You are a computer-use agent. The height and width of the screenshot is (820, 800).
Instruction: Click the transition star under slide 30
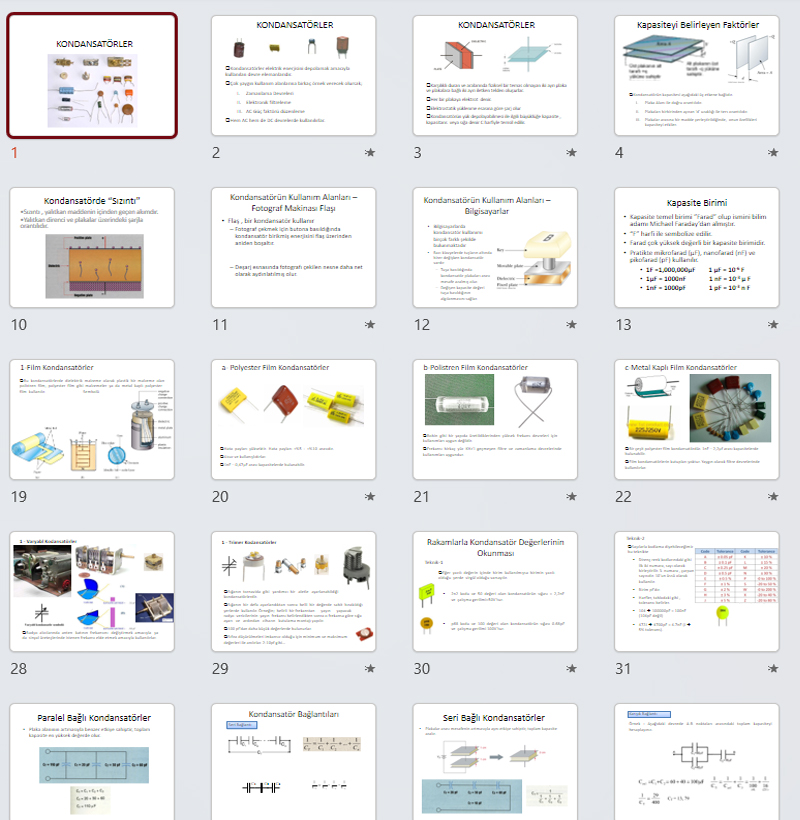(571, 669)
